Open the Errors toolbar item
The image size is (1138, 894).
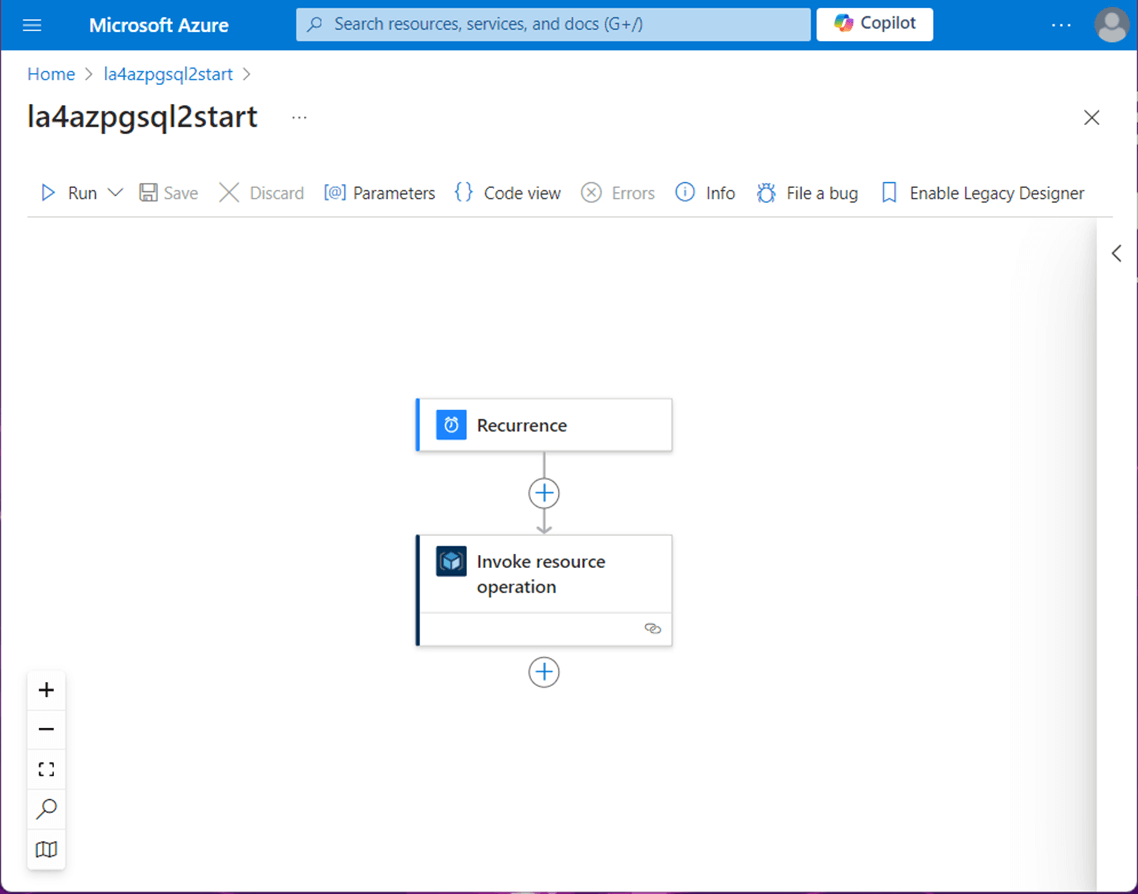(x=618, y=193)
